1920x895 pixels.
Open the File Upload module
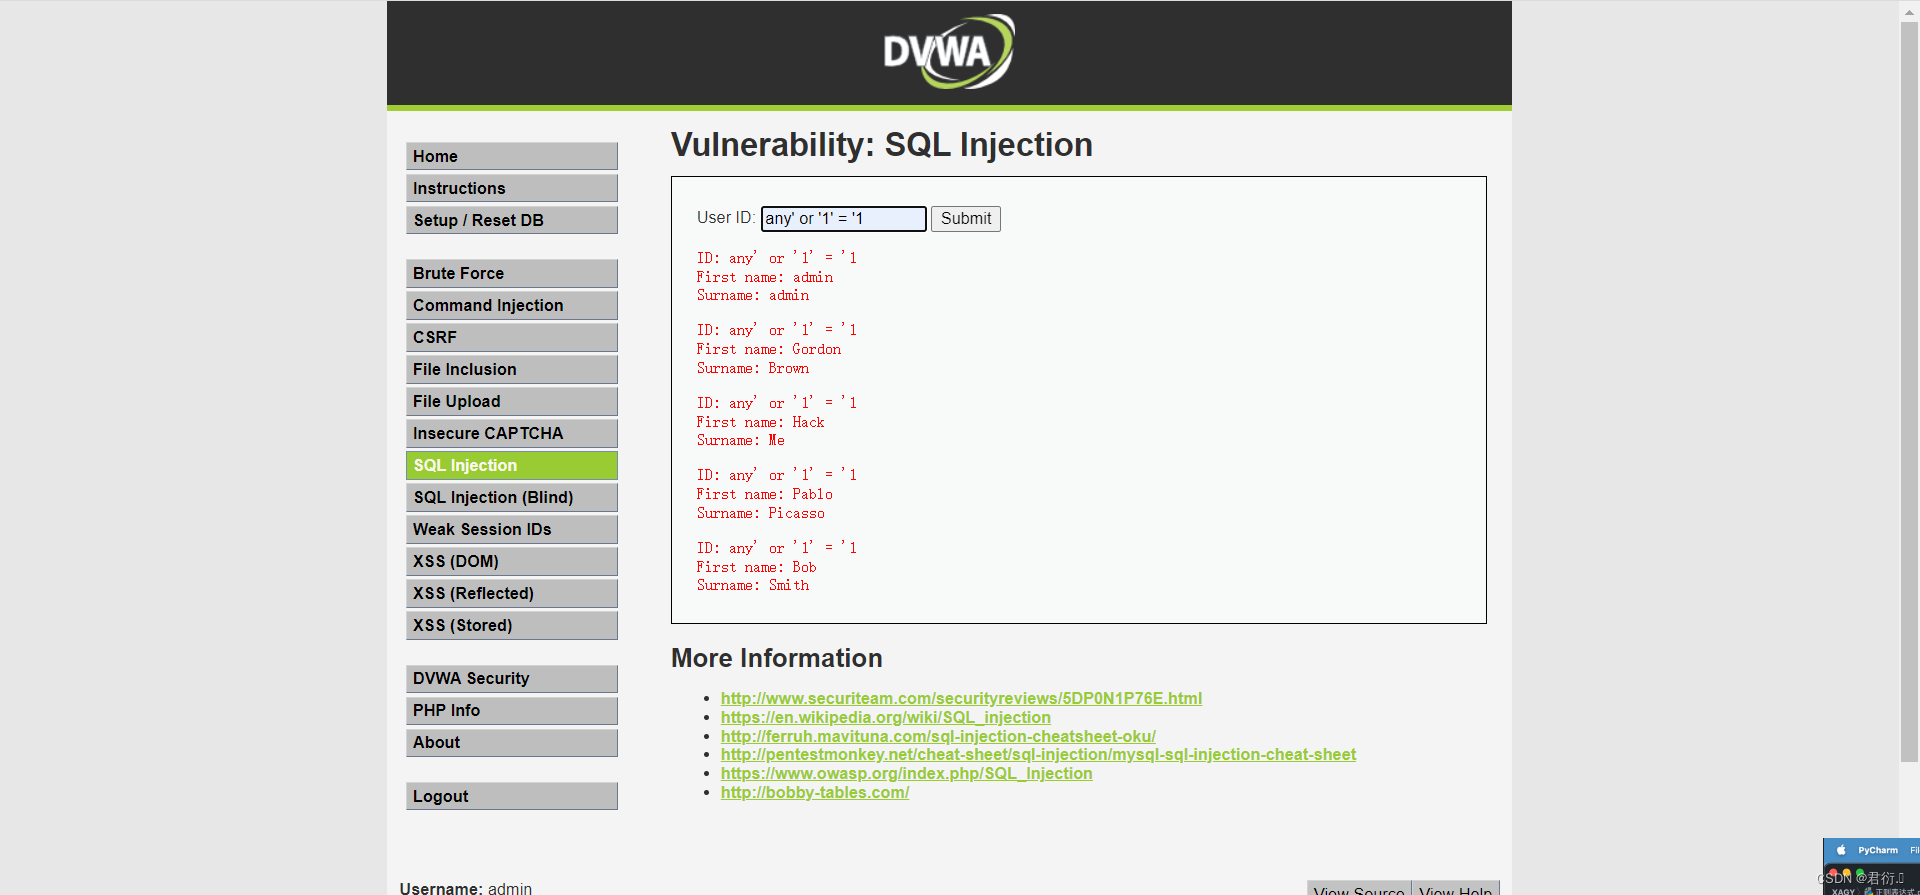[x=511, y=401]
